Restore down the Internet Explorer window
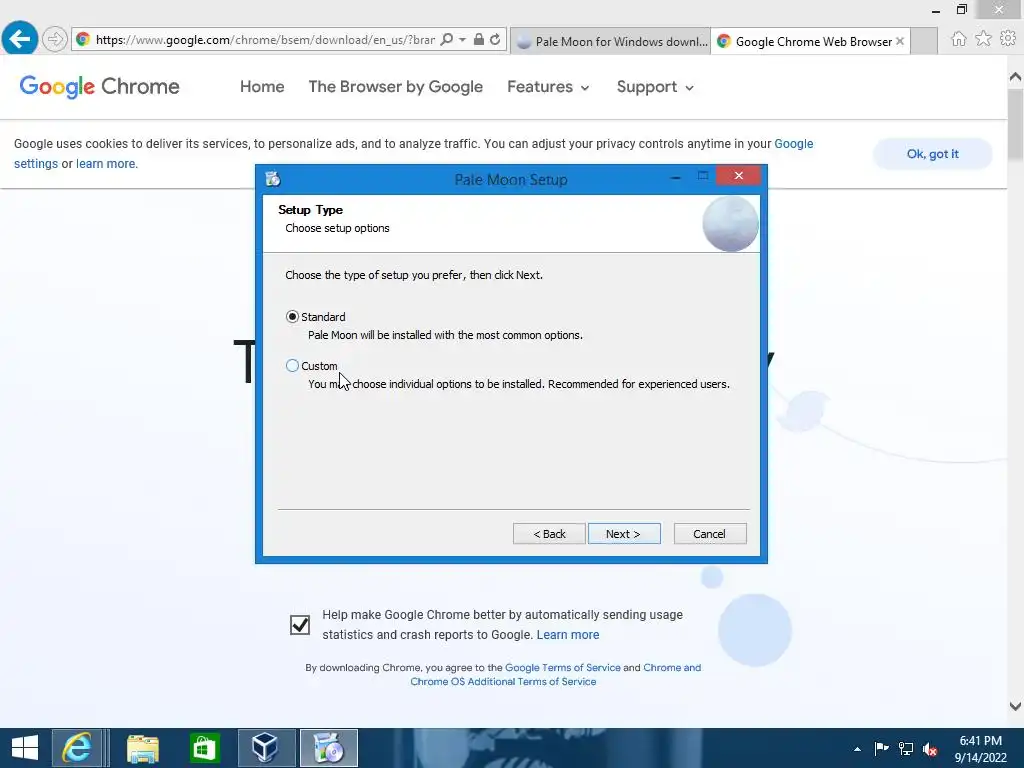This screenshot has width=1024, height=768. pyautogui.click(x=962, y=10)
